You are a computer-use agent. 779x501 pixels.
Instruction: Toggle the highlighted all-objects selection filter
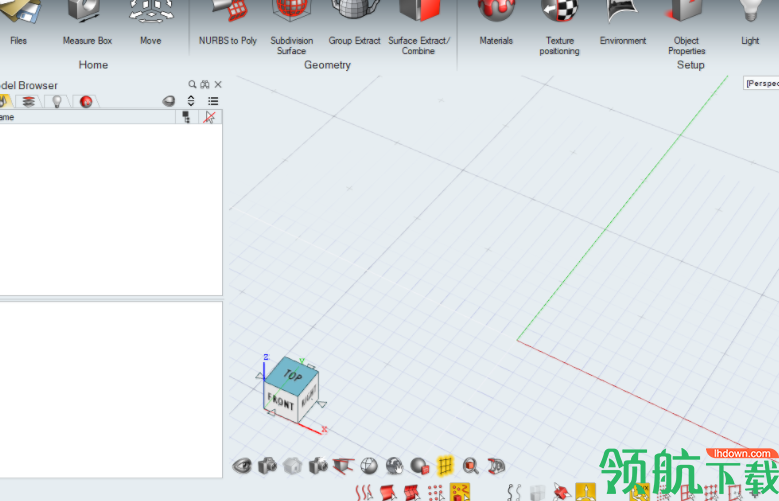coord(460,492)
